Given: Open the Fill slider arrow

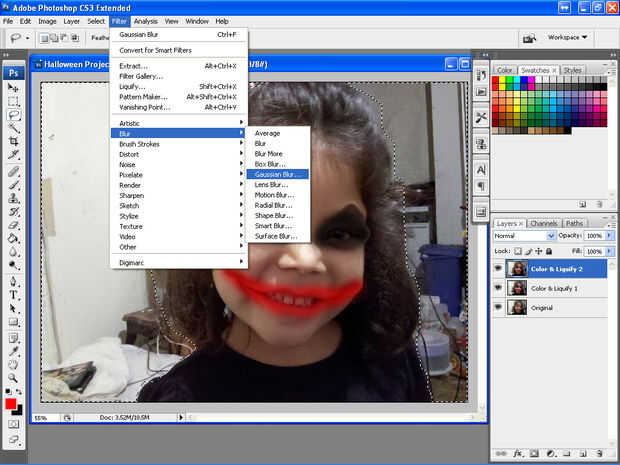Looking at the screenshot, I should [609, 251].
